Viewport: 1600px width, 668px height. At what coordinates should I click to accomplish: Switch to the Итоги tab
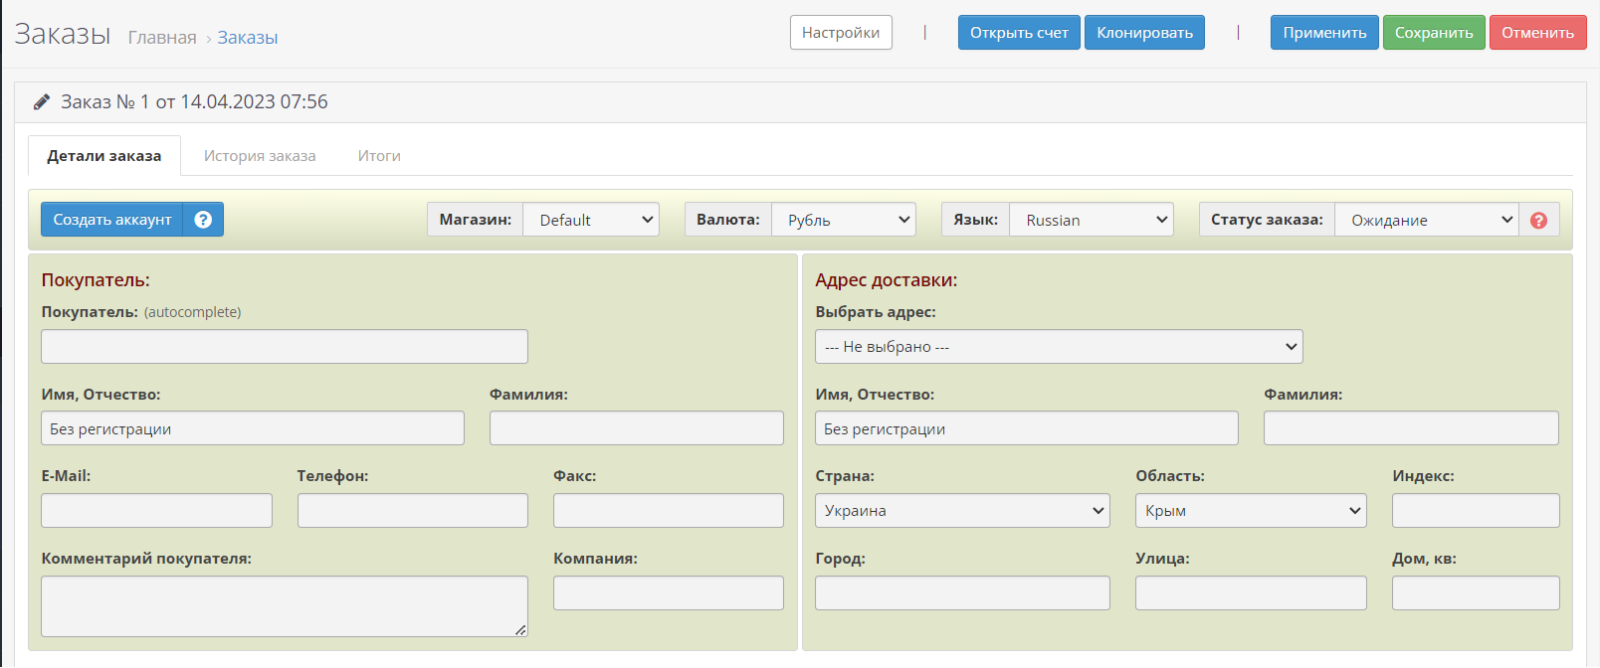tap(379, 156)
